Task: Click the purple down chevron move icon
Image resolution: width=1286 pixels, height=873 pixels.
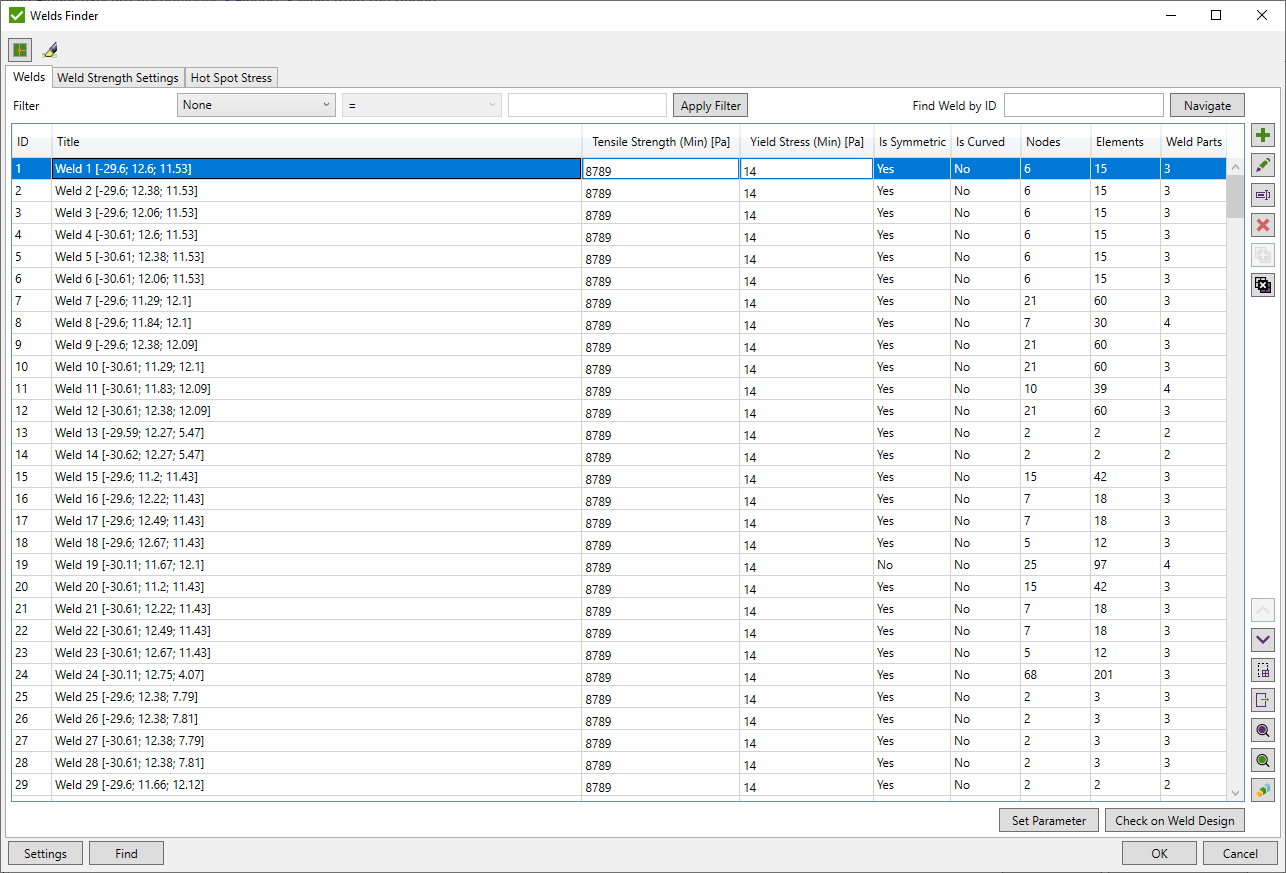Action: pyautogui.click(x=1263, y=640)
